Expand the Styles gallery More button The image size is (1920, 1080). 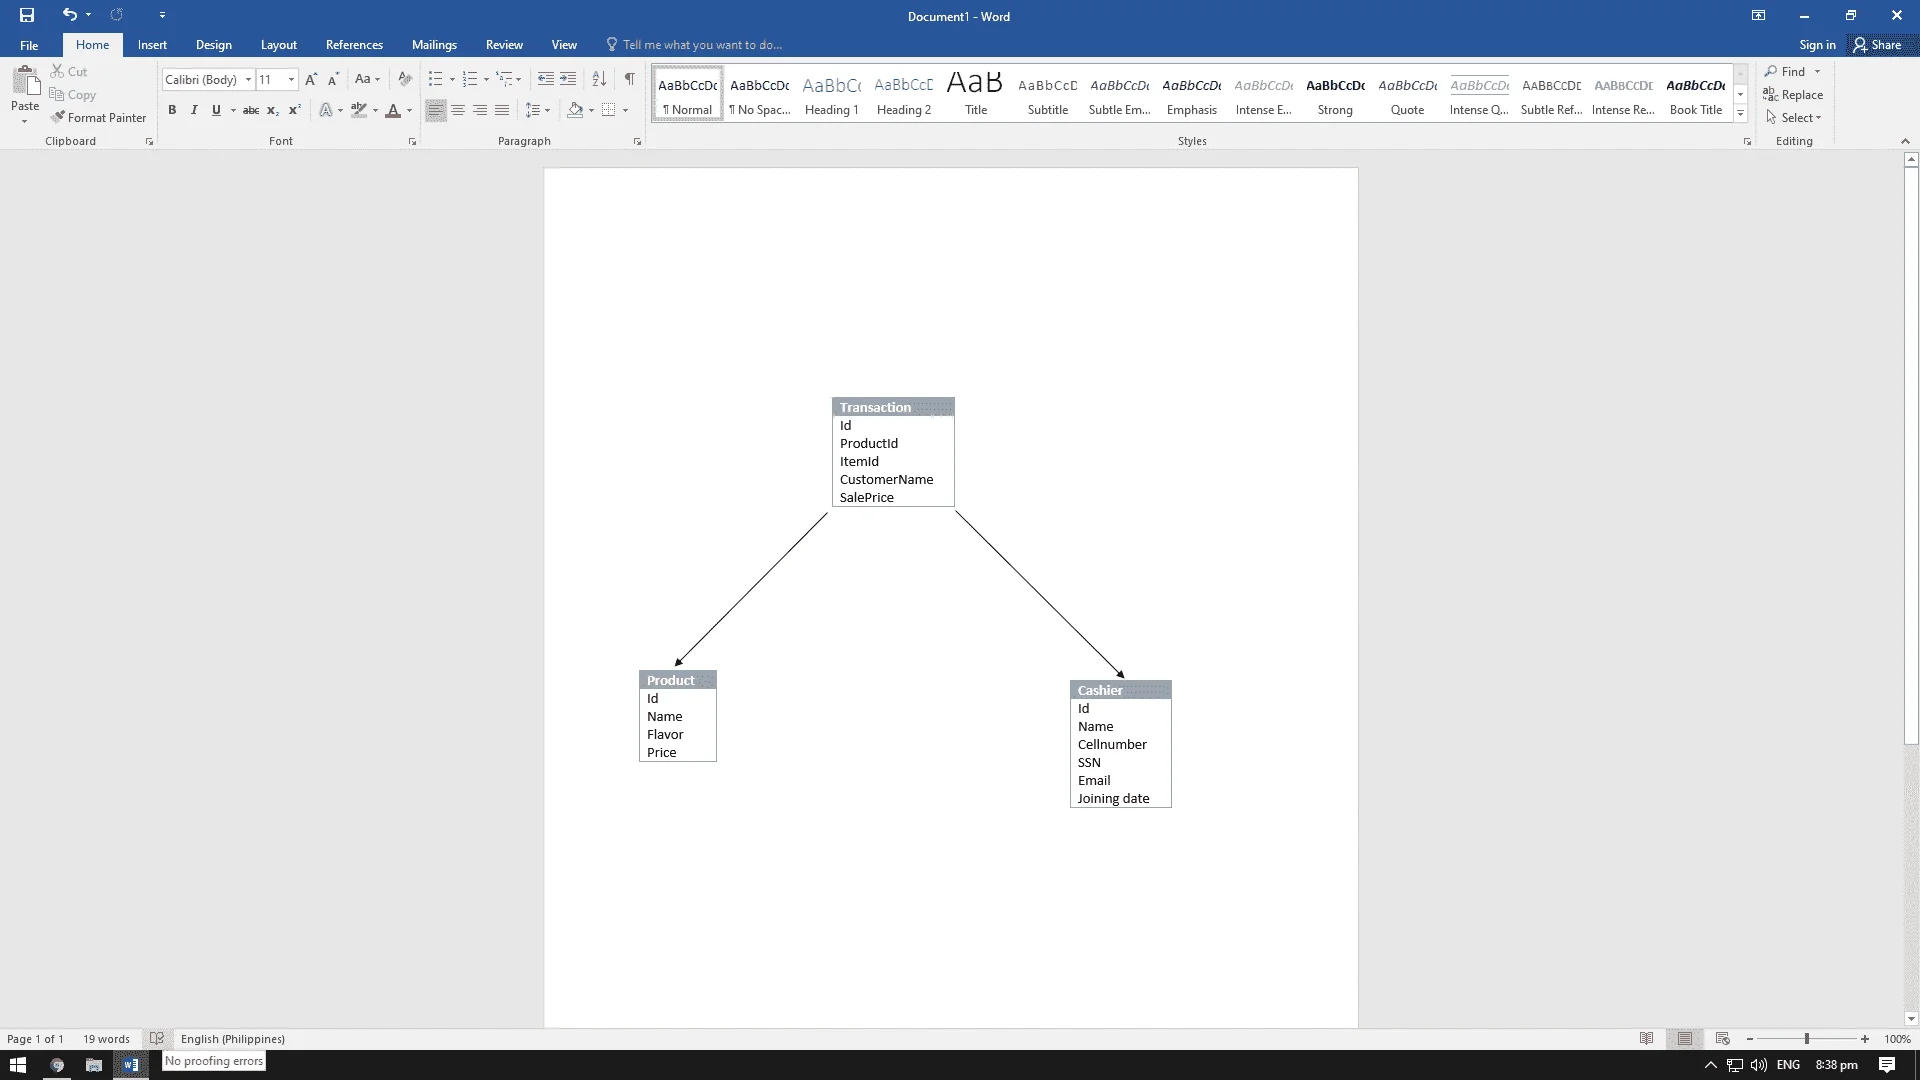tap(1741, 114)
